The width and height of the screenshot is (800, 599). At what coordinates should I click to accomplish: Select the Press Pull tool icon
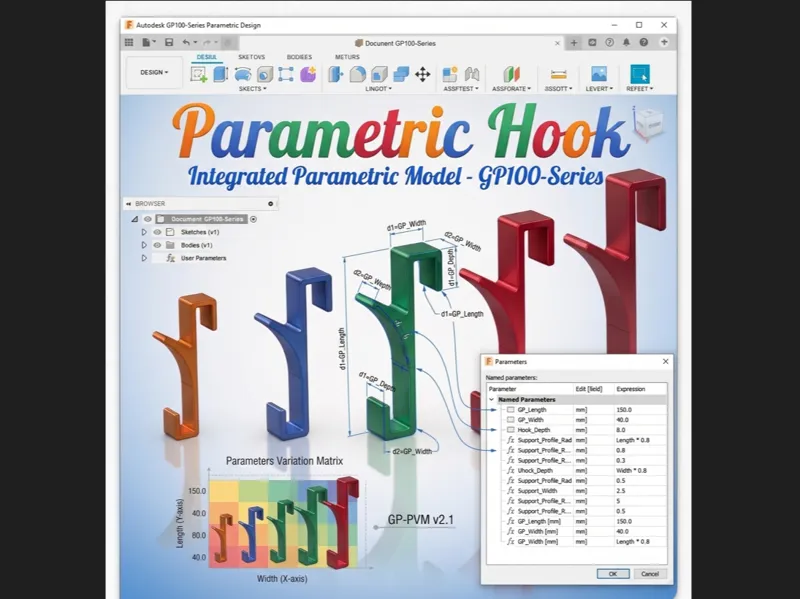click(335, 74)
